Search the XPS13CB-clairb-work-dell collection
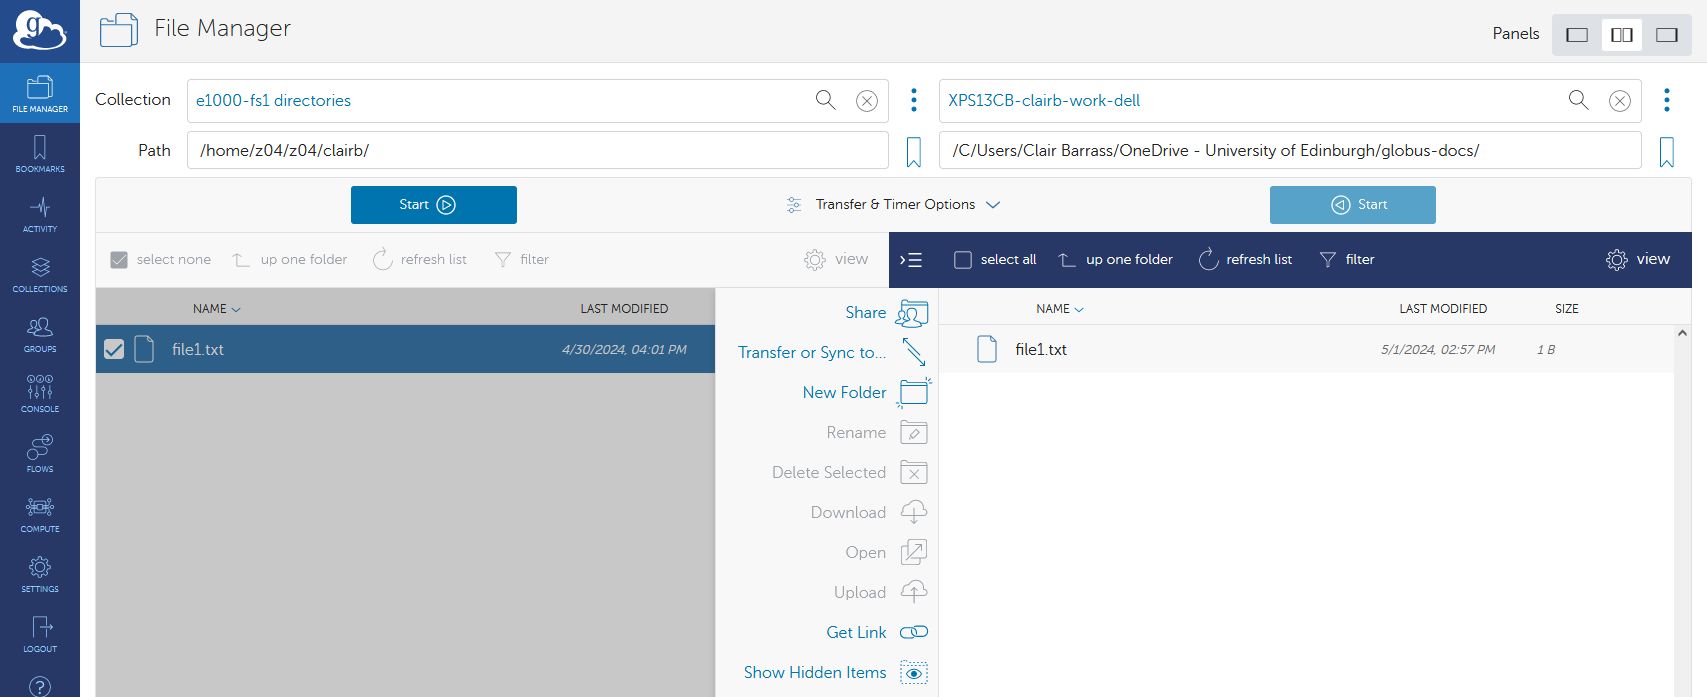 click(x=1578, y=100)
